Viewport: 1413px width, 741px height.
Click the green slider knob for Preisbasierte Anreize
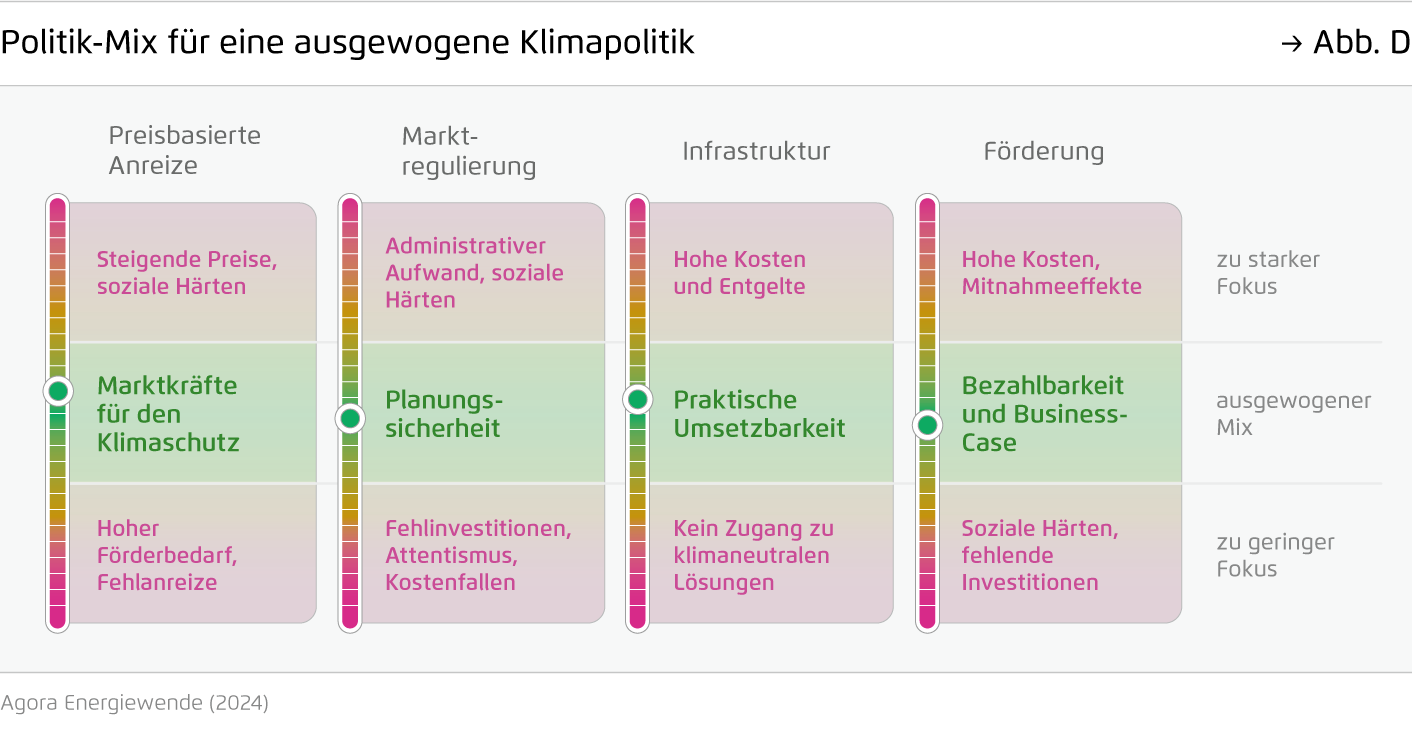coord(58,390)
